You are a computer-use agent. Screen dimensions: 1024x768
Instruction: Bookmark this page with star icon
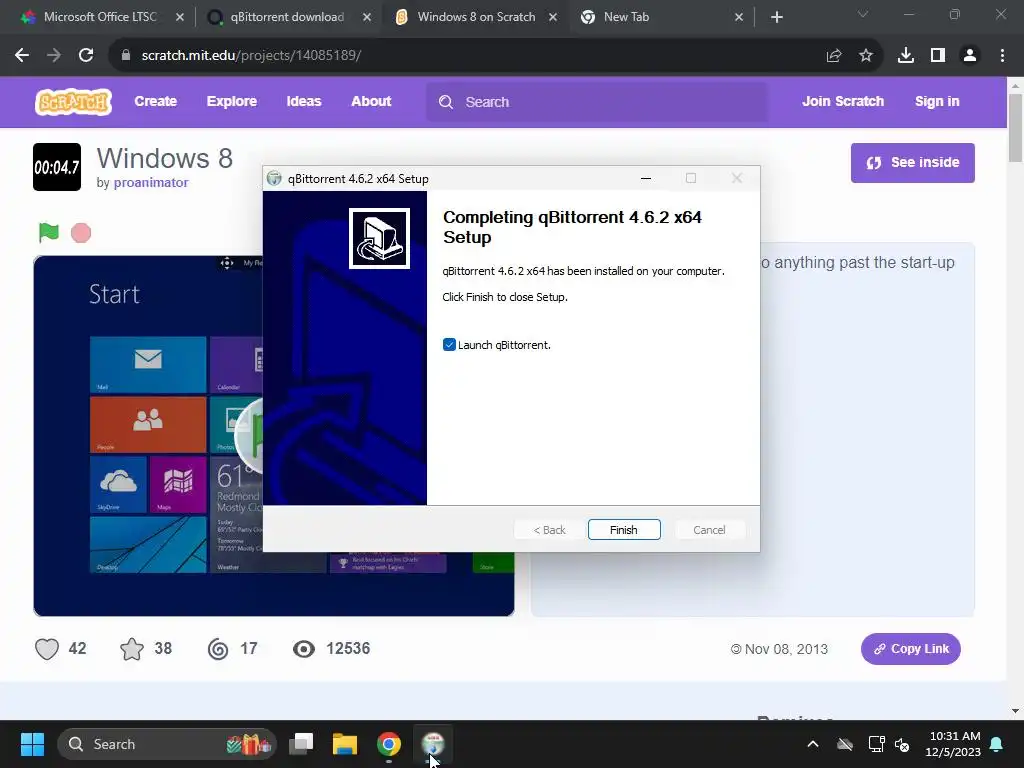[866, 56]
